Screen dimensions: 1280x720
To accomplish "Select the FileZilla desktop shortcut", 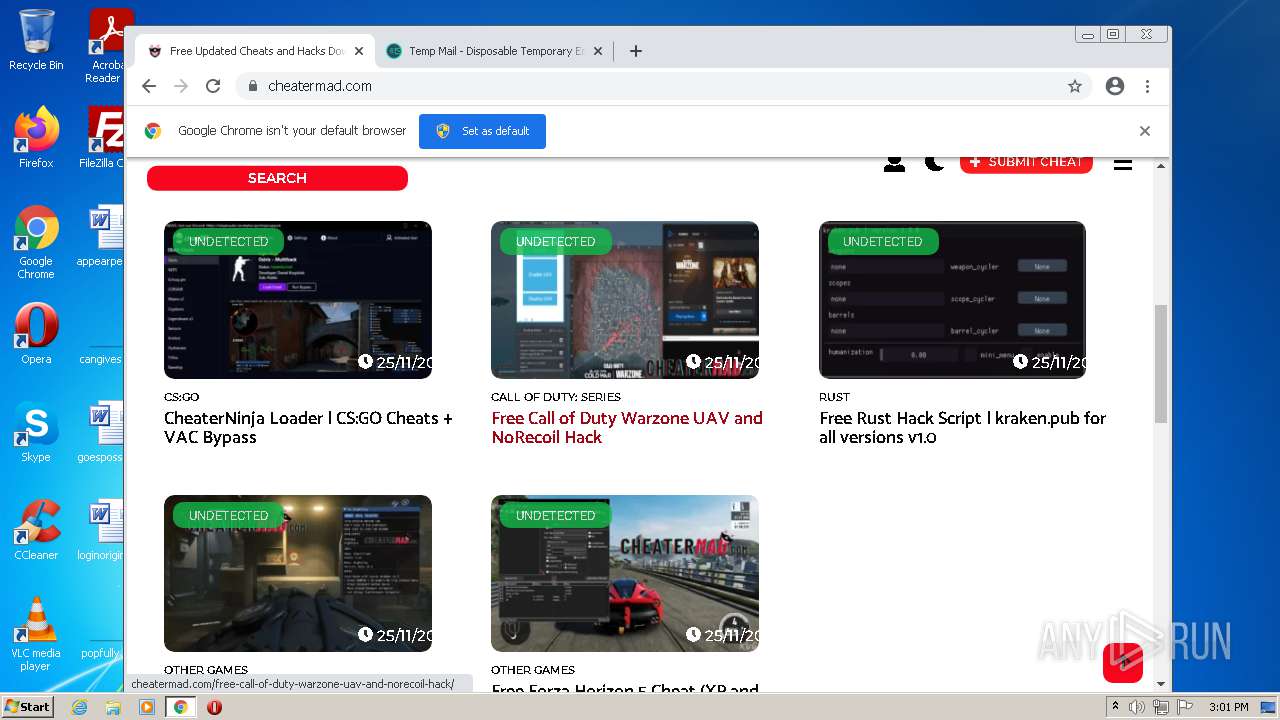I will point(102,138).
